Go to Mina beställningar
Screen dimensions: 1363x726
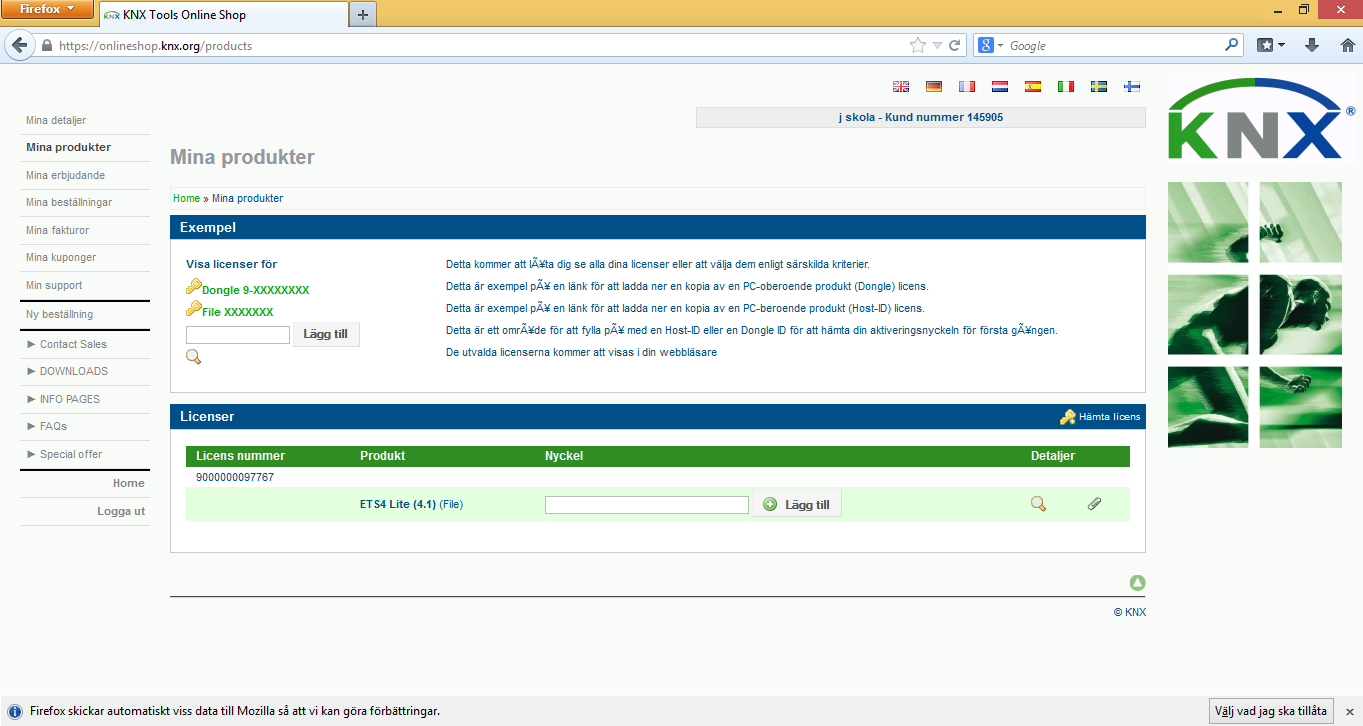coord(69,202)
